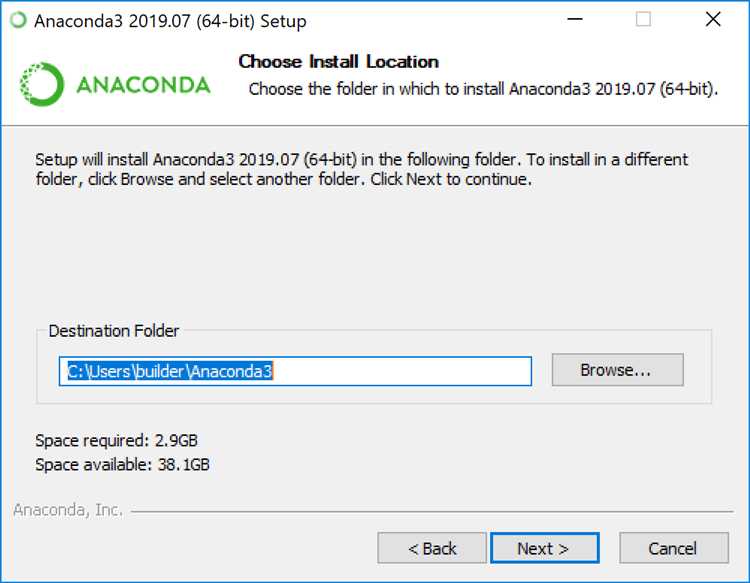Click the "Setup will install Anaconda3" instruction paragraph
The width and height of the screenshot is (750, 583).
361,170
